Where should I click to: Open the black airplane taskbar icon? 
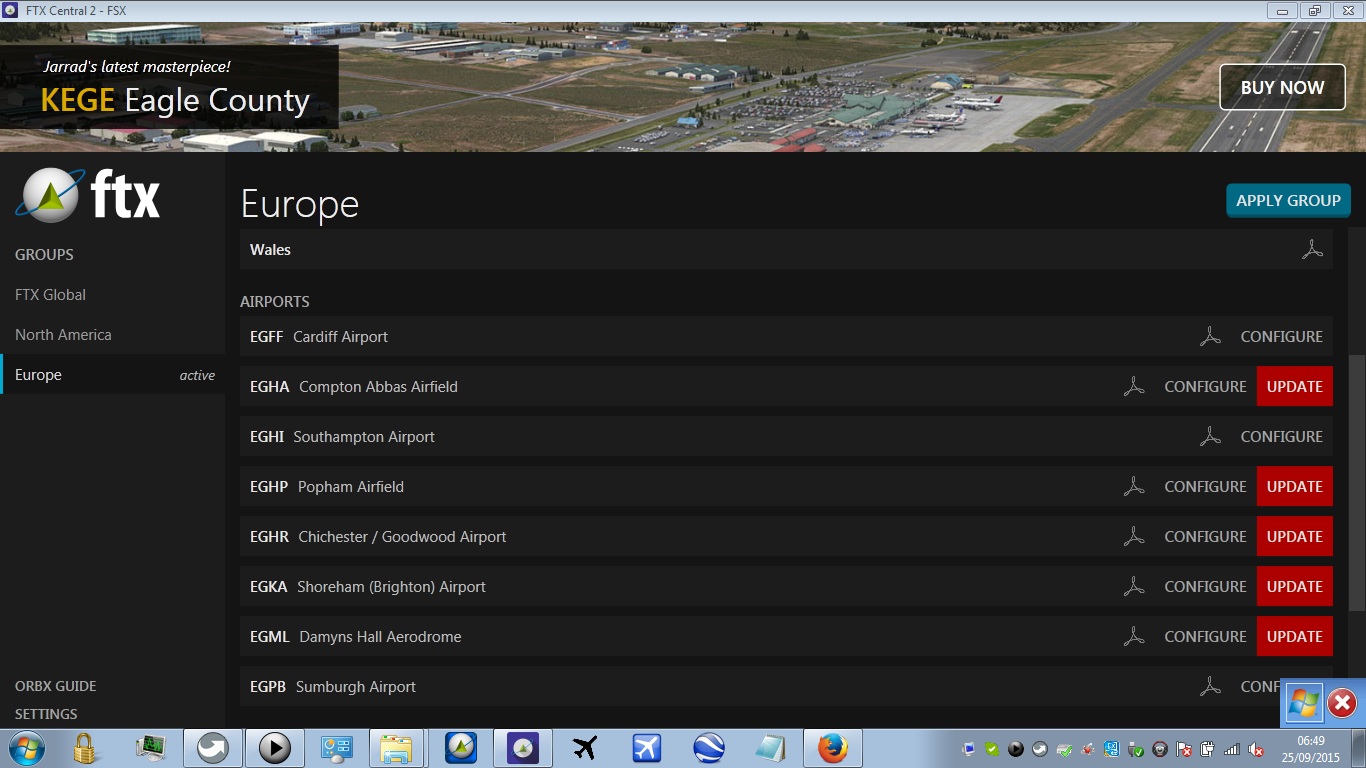point(585,748)
